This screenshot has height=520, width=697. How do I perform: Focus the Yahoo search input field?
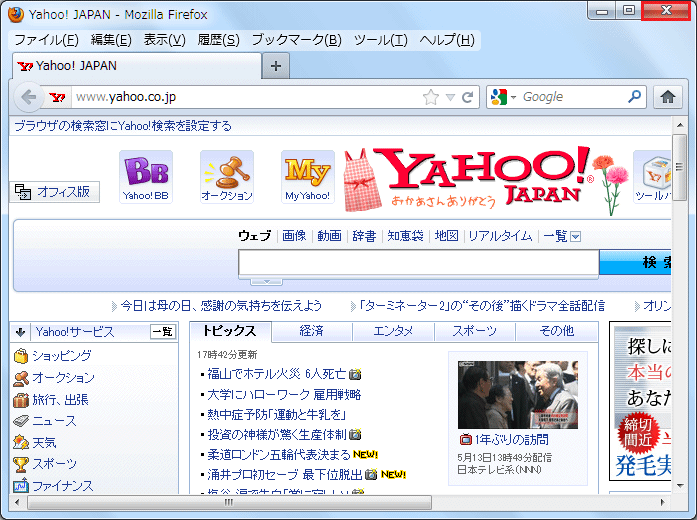(418, 262)
